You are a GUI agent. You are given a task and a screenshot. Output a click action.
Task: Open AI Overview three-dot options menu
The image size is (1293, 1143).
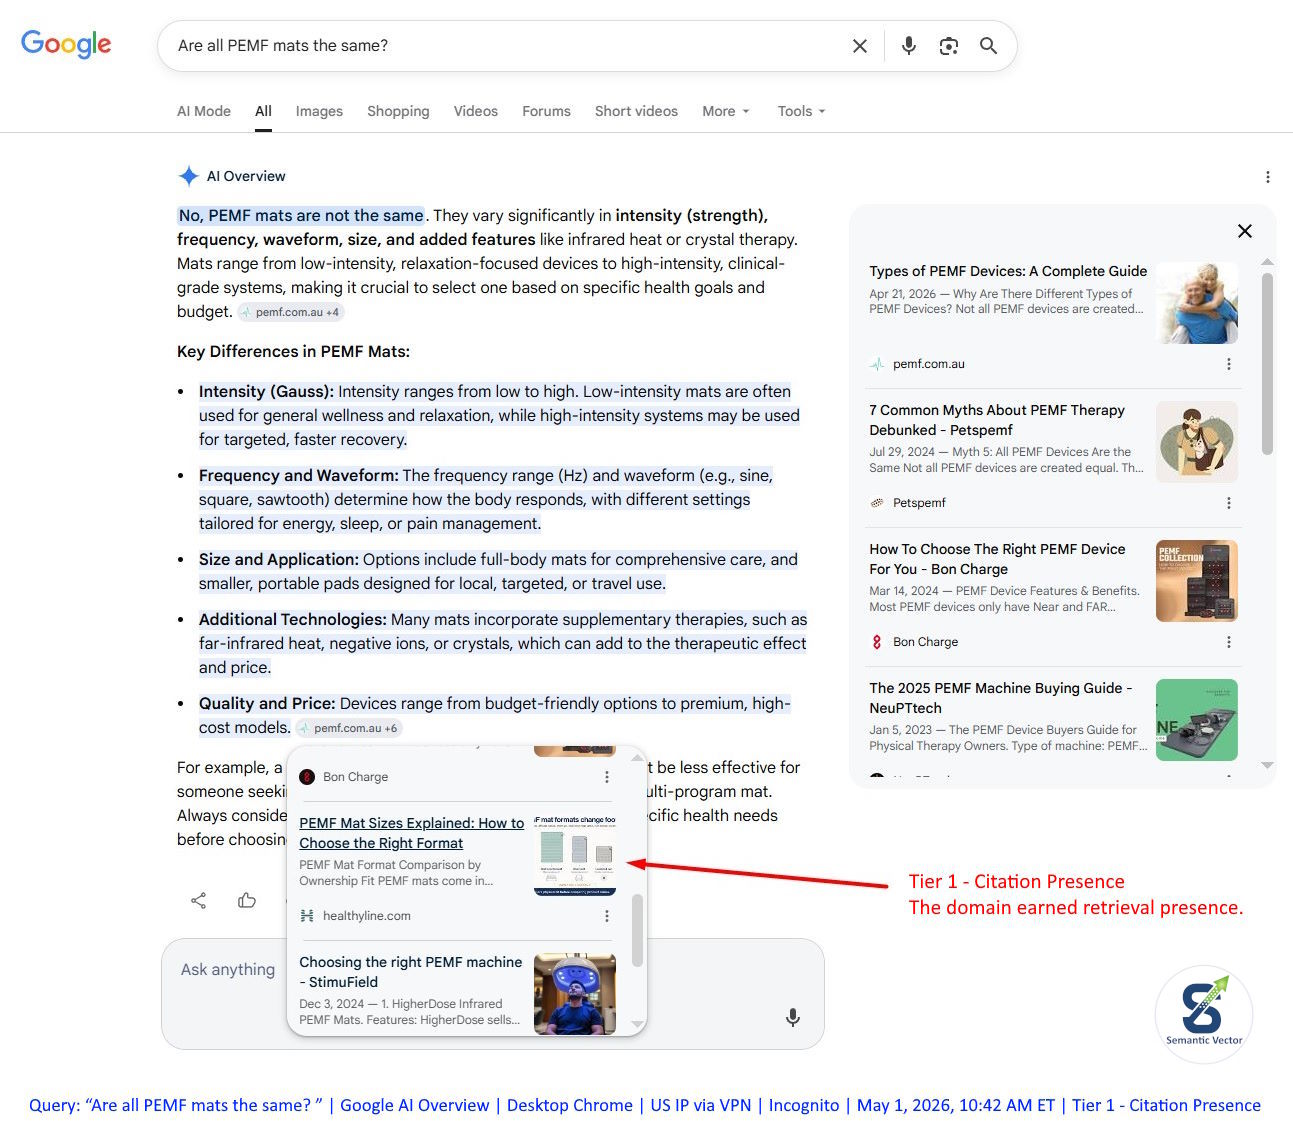pyautogui.click(x=1268, y=177)
